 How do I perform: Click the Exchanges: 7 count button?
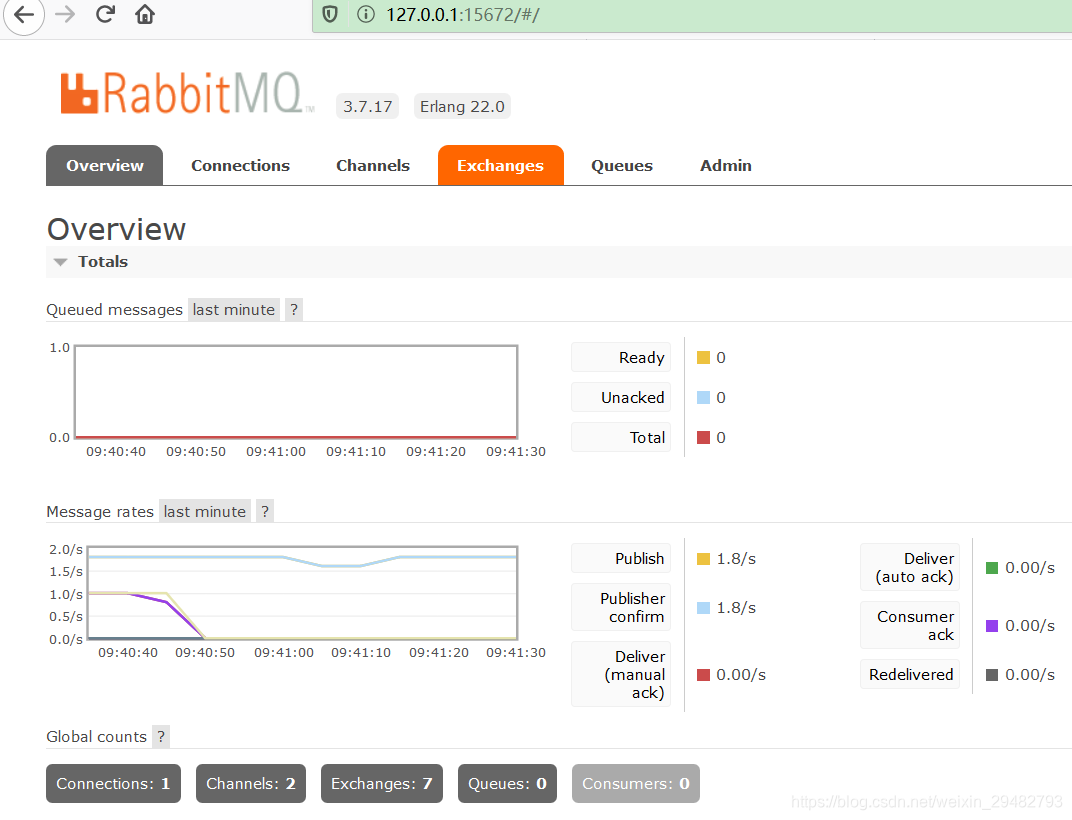click(x=381, y=784)
